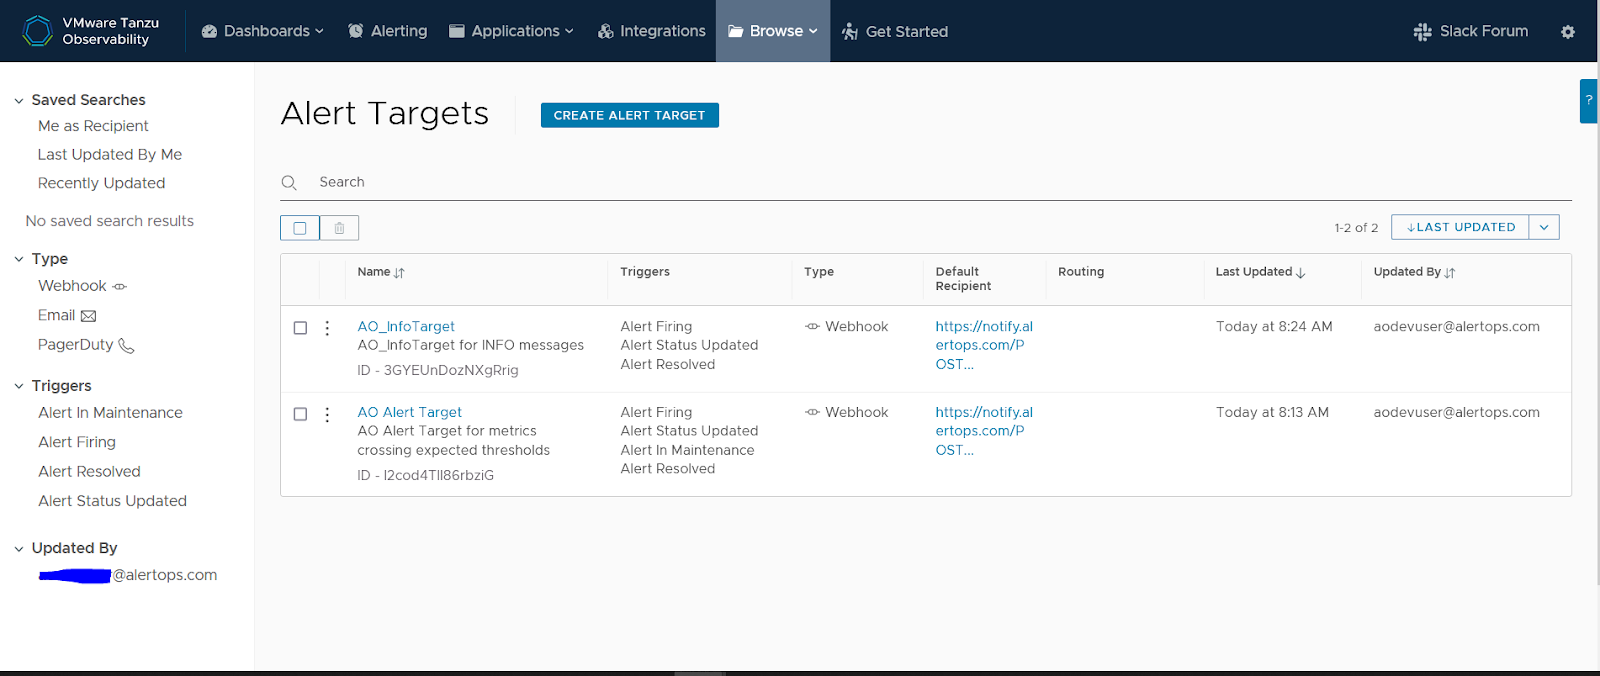Toggle the select-all checkbox

300,228
